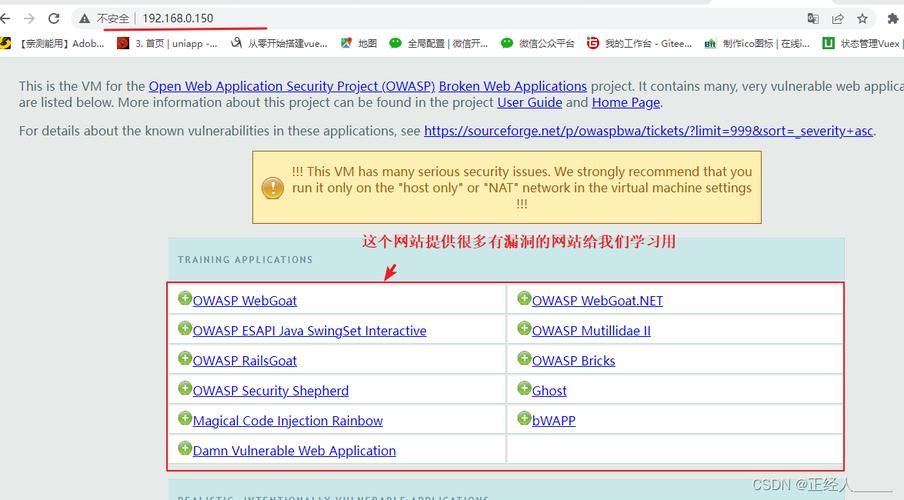Open the bWAPP link
The width and height of the screenshot is (904, 500).
pos(553,421)
